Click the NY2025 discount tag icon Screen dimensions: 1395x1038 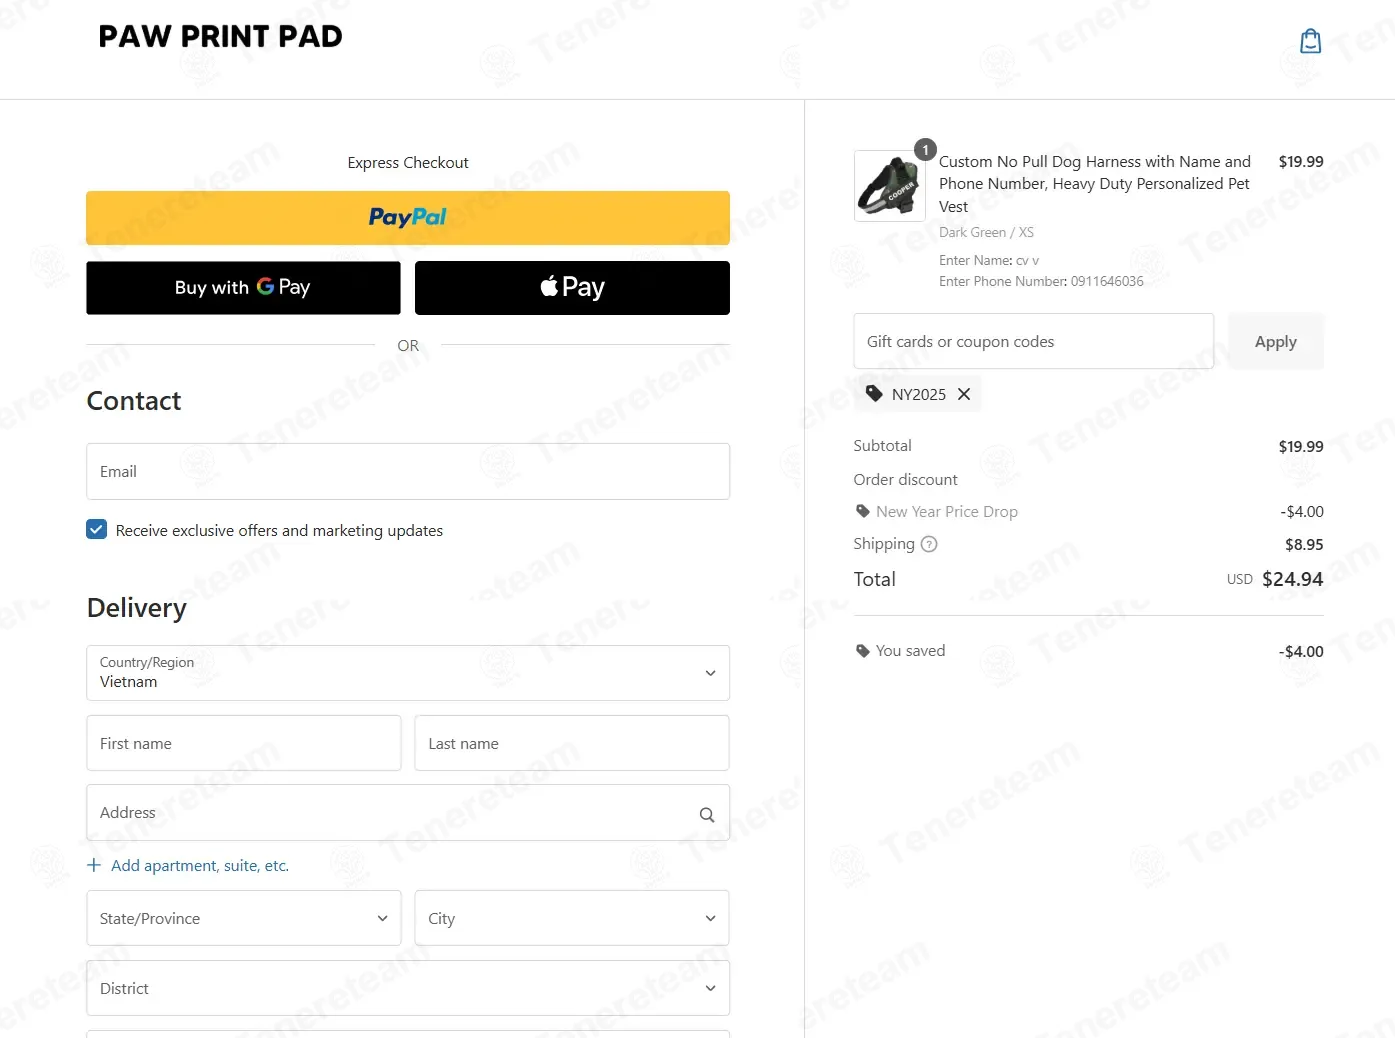(874, 393)
